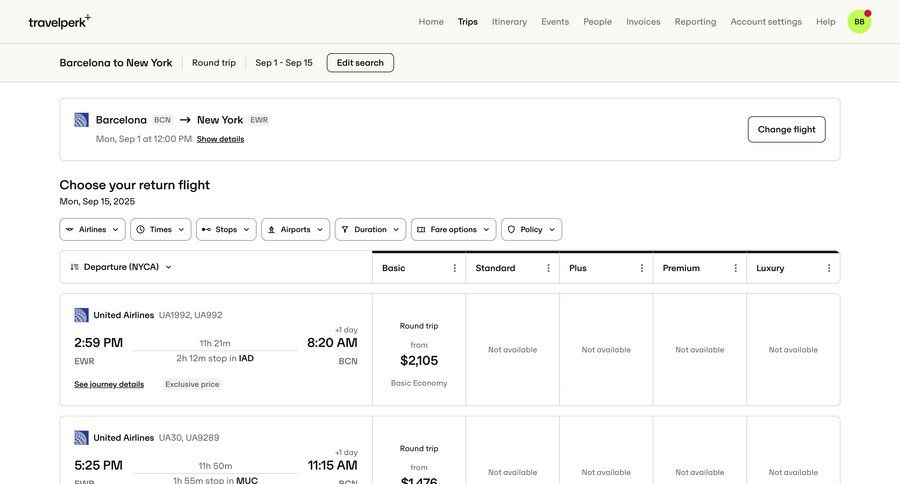Screen dimensions: 900x484
Task: Open the Times filter dropdown
Action: click(160, 229)
